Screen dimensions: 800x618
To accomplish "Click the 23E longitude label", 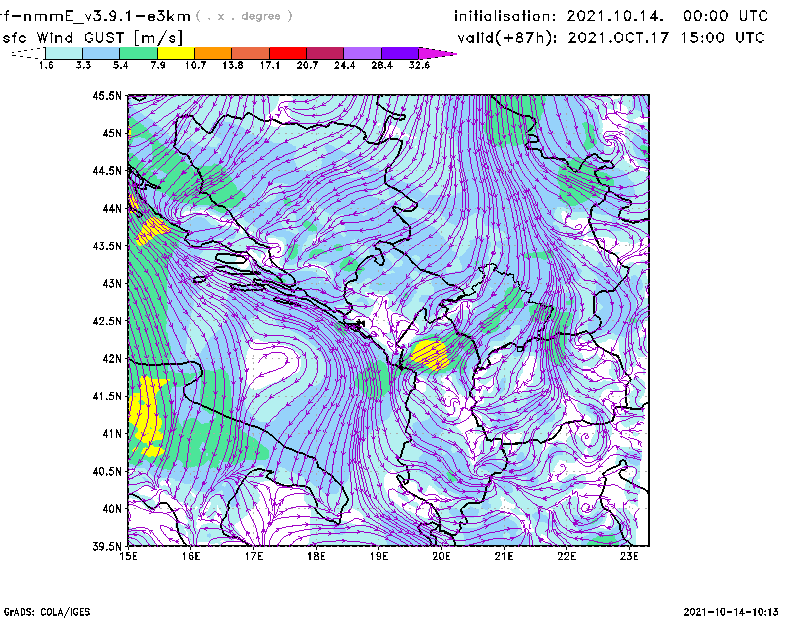I will pos(629,556).
